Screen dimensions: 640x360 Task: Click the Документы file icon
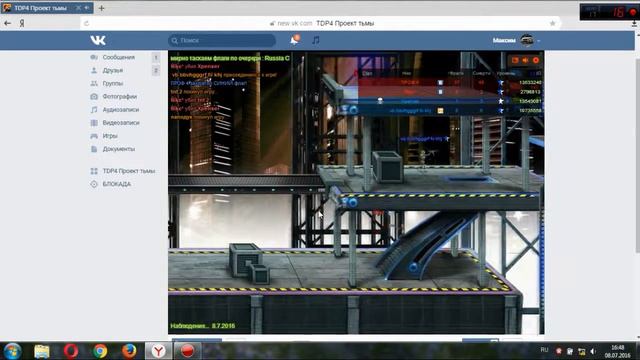click(94, 149)
